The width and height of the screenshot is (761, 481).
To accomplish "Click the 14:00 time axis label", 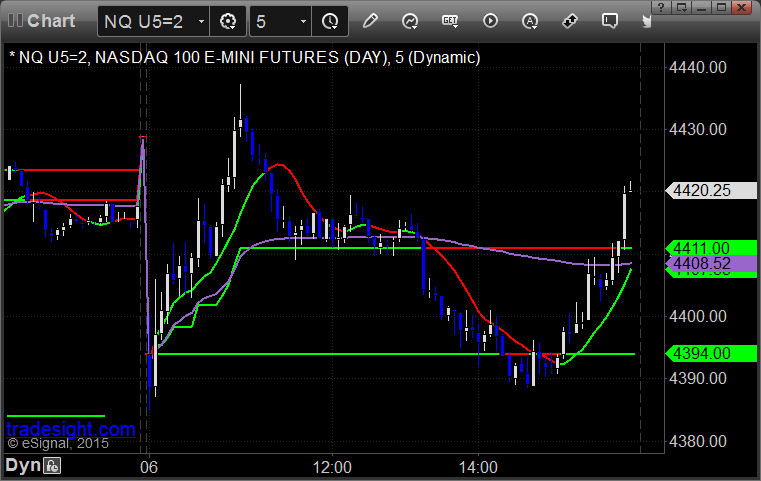I will pyautogui.click(x=478, y=467).
